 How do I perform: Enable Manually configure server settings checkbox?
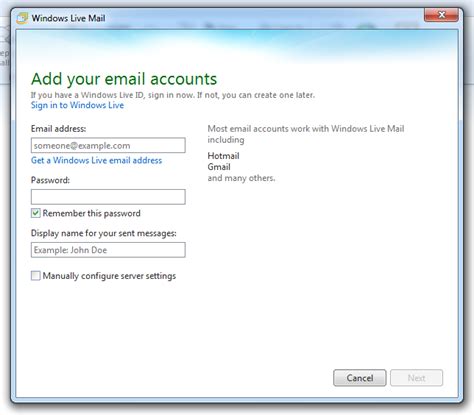coord(36,276)
